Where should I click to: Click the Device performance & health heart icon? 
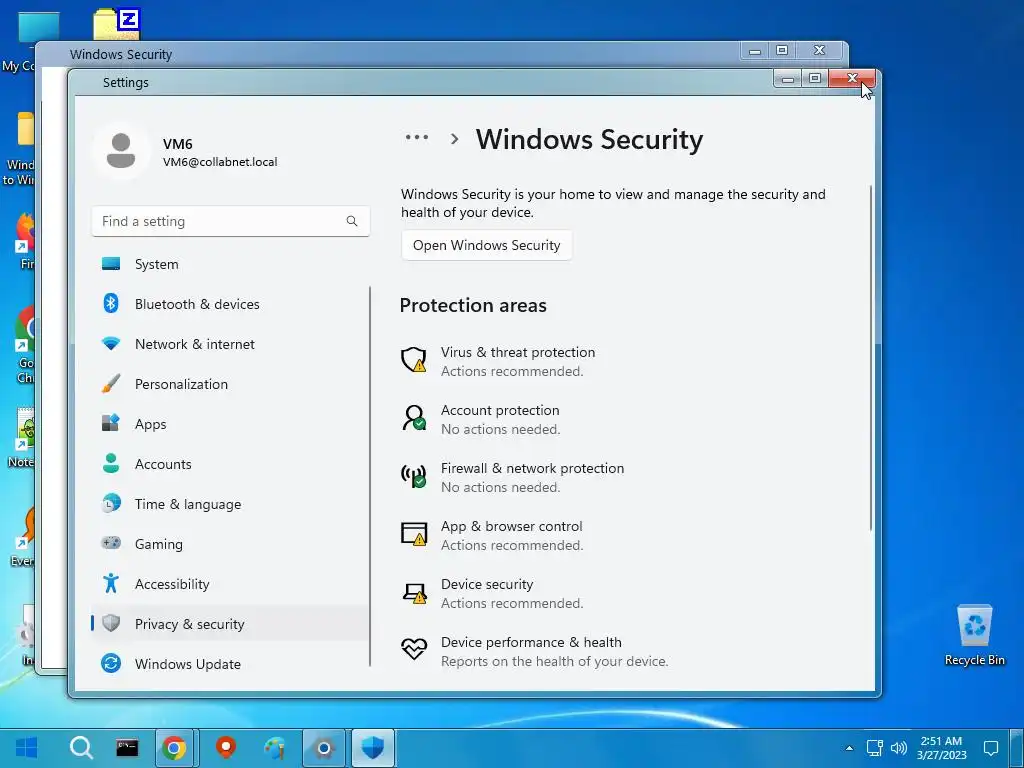414,648
